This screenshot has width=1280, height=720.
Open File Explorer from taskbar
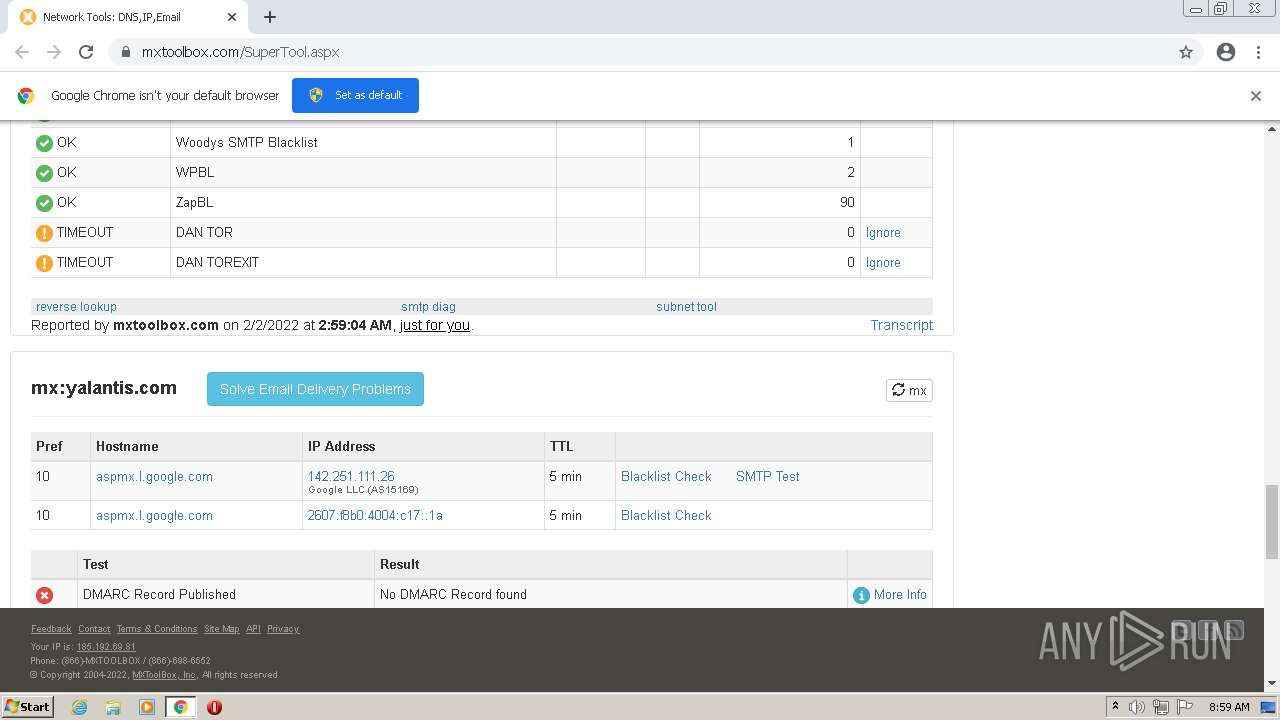click(x=113, y=707)
